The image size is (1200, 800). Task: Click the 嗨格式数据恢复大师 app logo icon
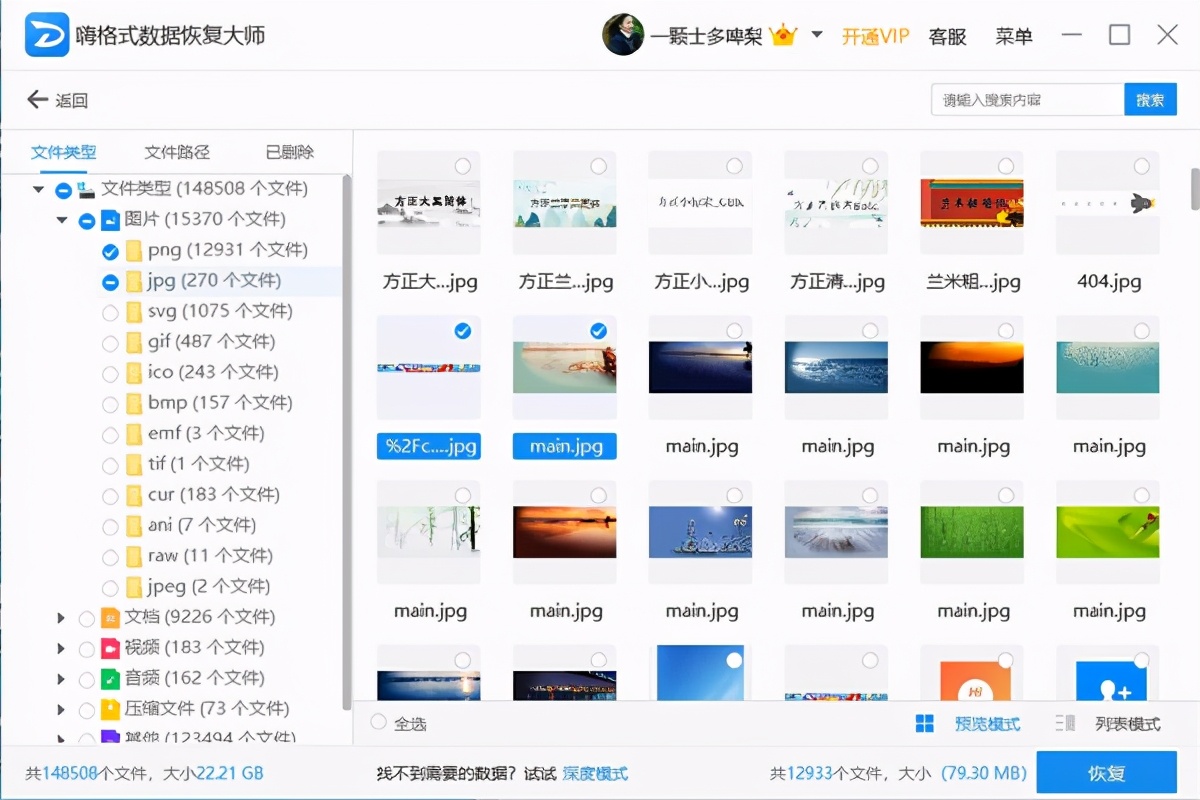pyautogui.click(x=47, y=34)
